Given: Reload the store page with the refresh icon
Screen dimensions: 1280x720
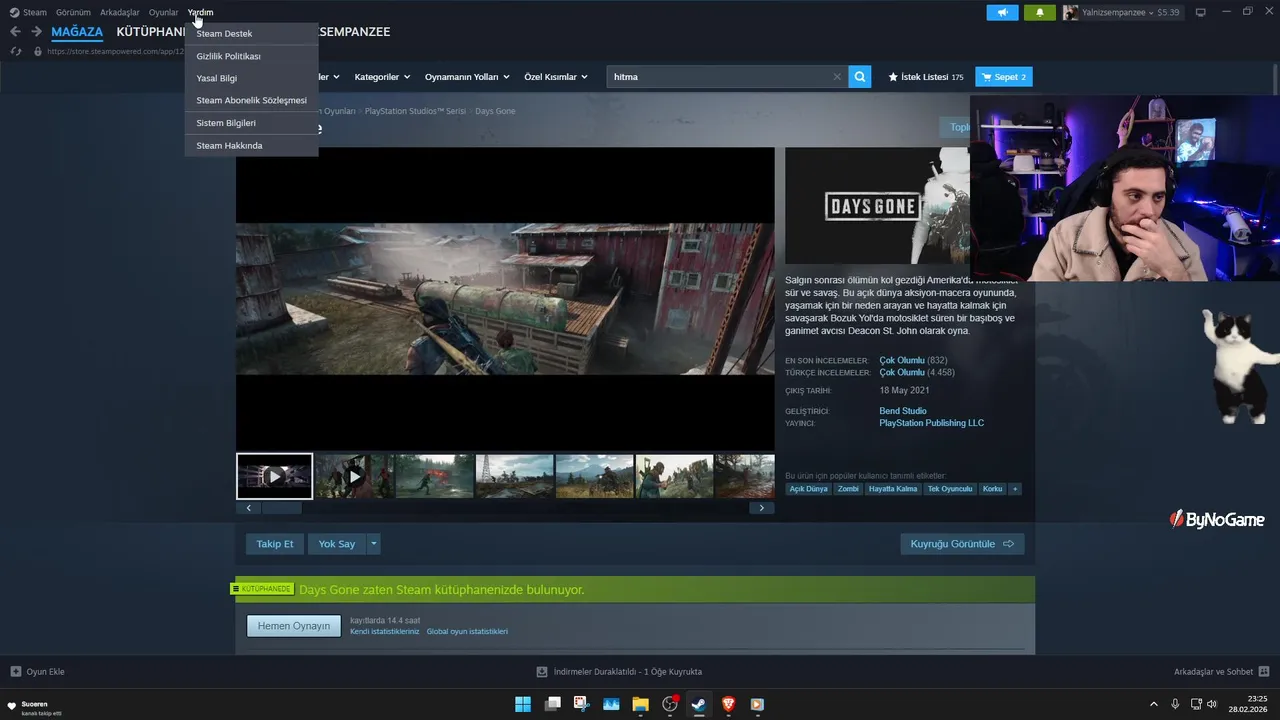Looking at the screenshot, I should point(15,51).
